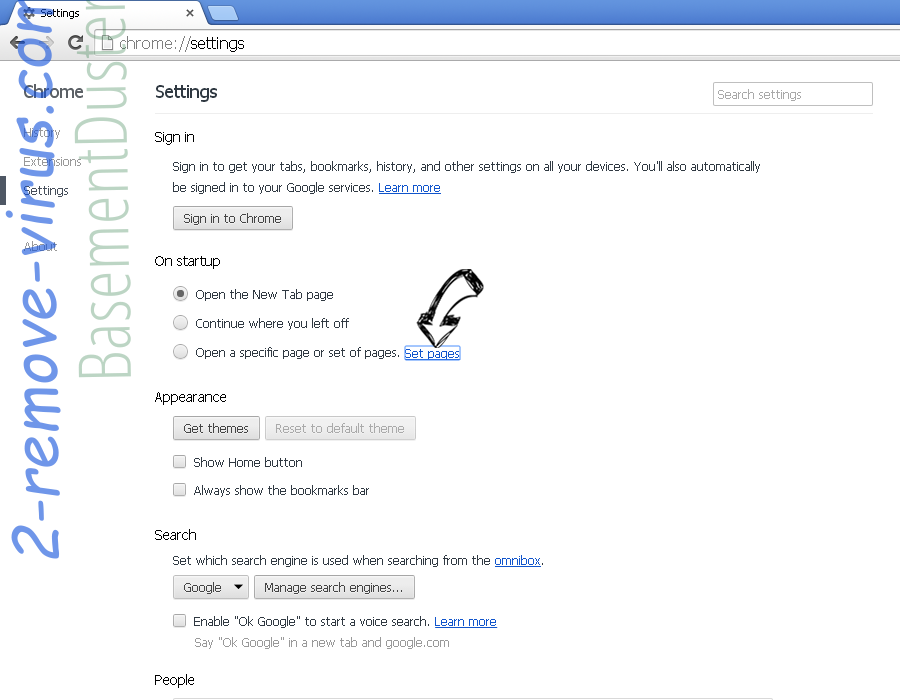Choose Continue where you left off
Viewport: 900px width, 700px height.
[180, 323]
